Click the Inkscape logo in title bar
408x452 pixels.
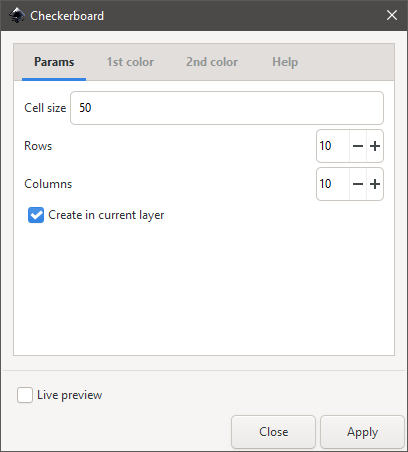tap(17, 16)
